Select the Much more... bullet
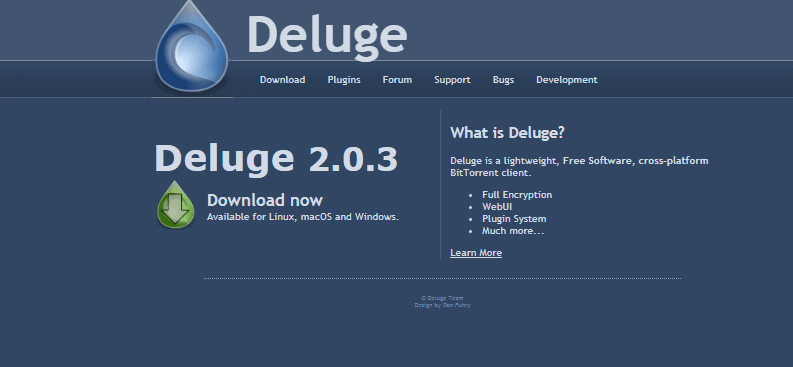This screenshot has height=367, width=793. coord(513,231)
